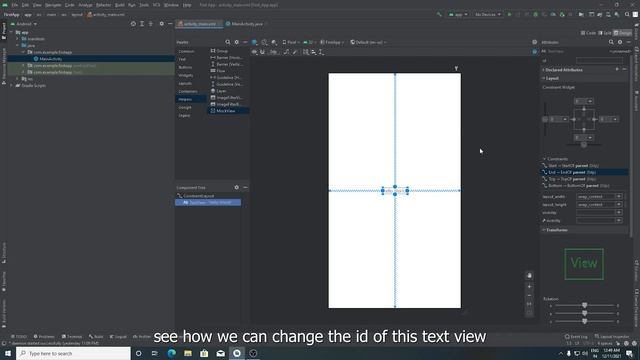Zoom out with the minus icon on canvas
Image resolution: width=640 pixels, height=360 pixels.
[x=529, y=296]
